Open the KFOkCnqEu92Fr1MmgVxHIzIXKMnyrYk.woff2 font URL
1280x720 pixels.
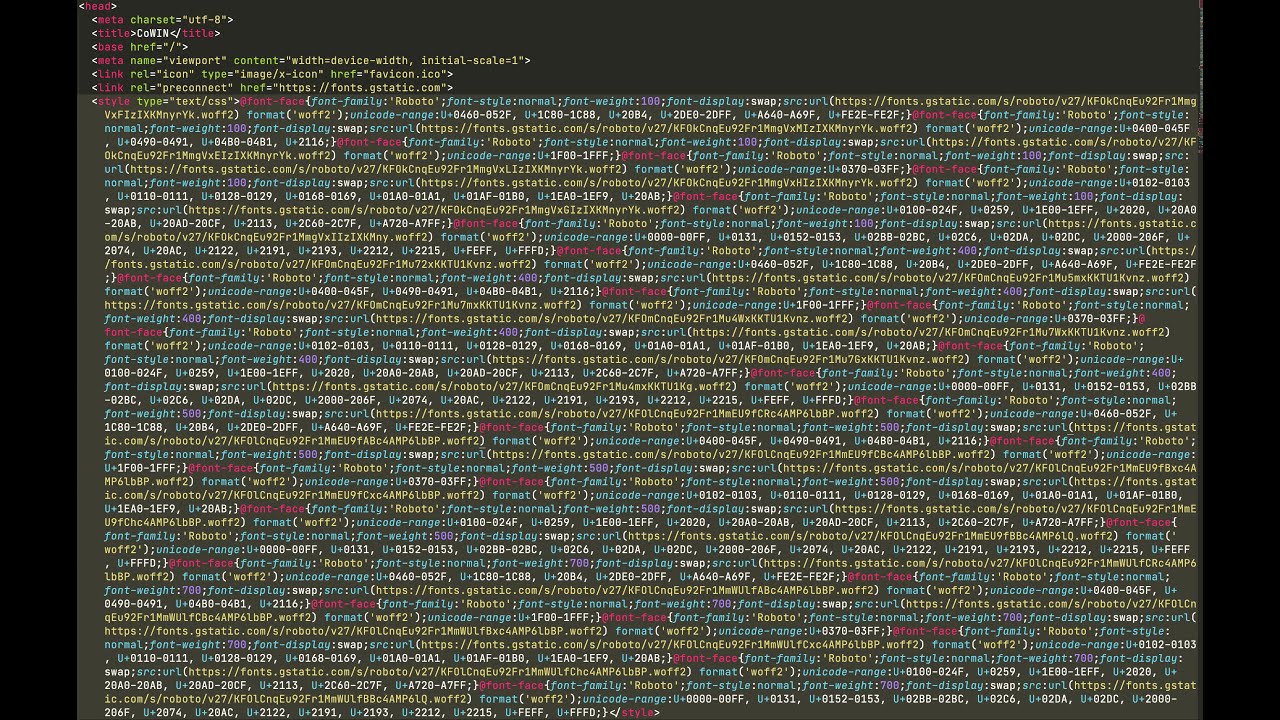[667, 182]
